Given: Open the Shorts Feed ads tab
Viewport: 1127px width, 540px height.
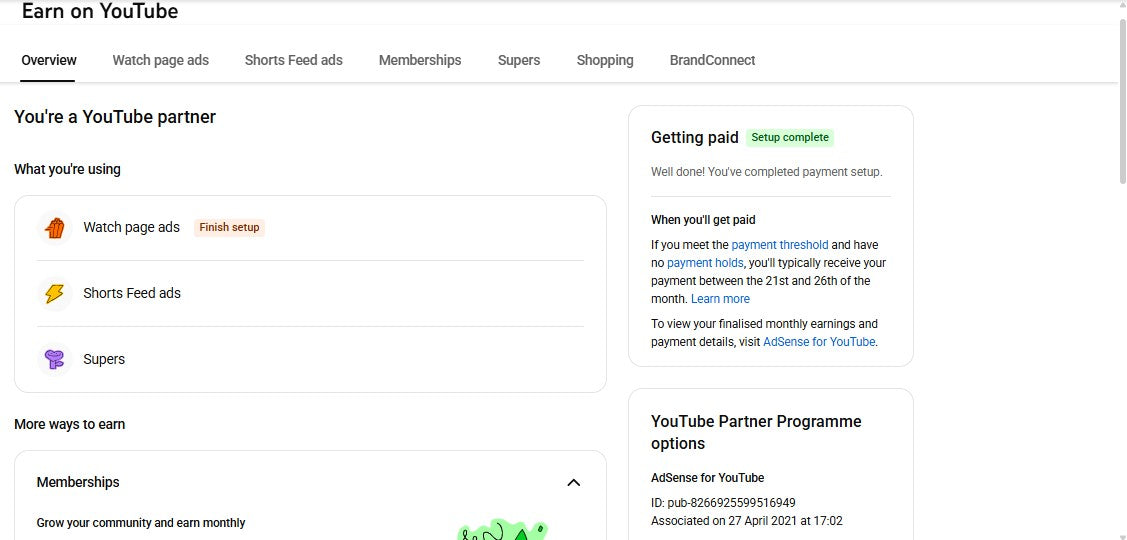Looking at the screenshot, I should pos(293,60).
